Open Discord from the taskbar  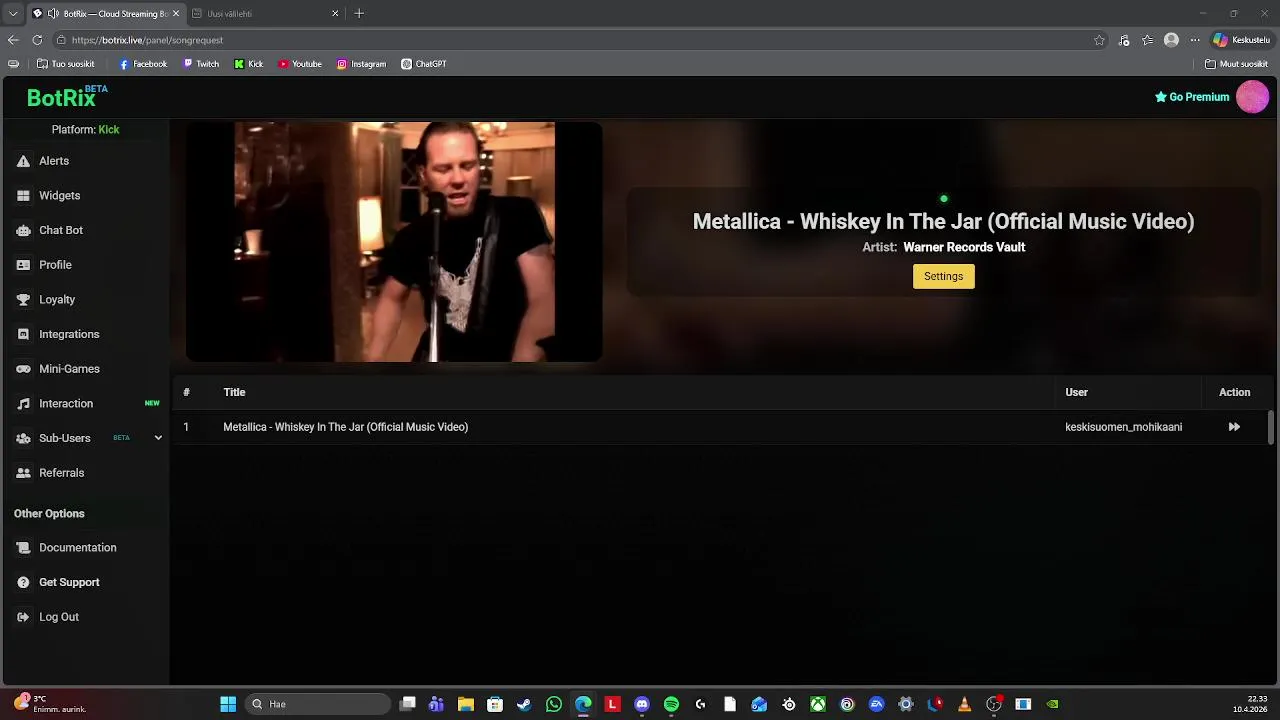coord(642,704)
